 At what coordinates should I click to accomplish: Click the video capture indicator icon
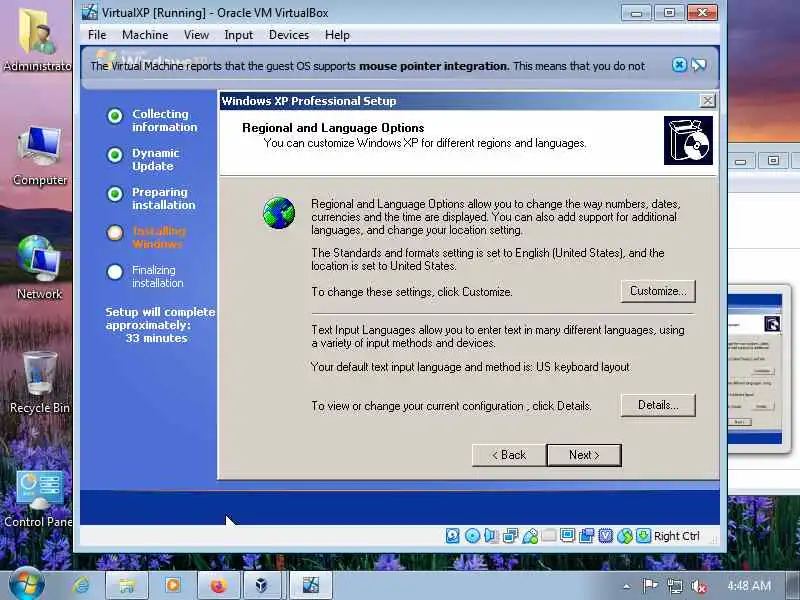pyautogui.click(x=586, y=535)
